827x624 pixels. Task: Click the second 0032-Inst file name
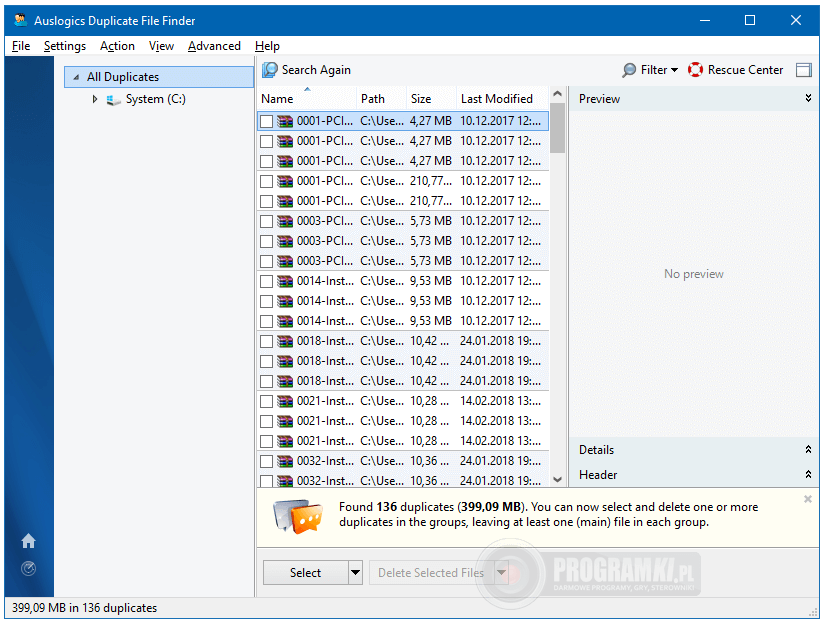[325, 481]
